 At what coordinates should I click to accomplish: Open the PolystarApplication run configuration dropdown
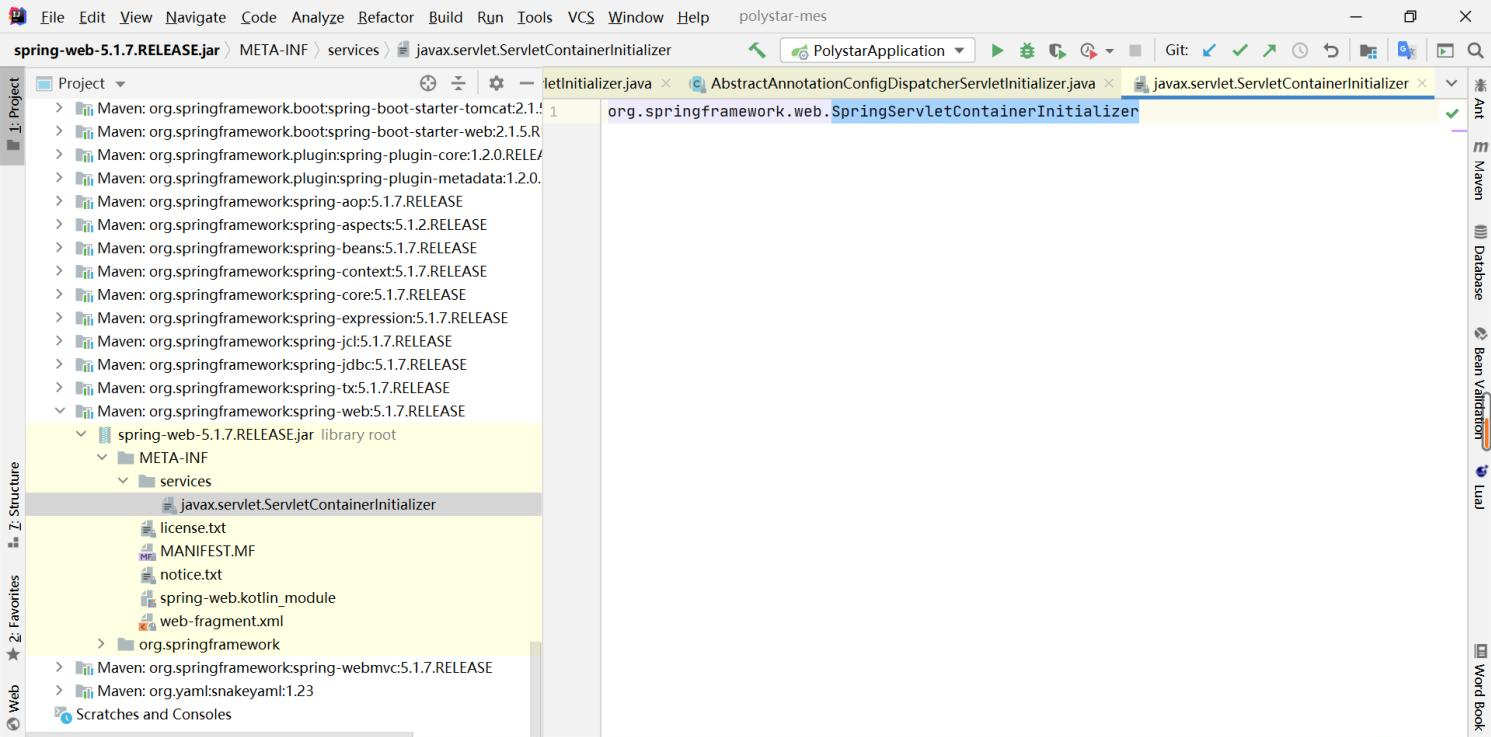[878, 50]
